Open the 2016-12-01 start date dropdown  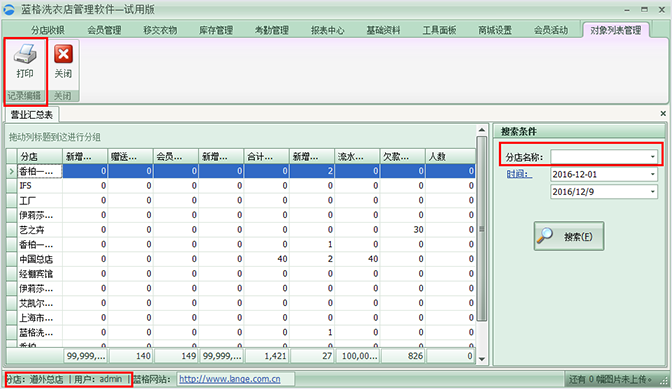coord(652,174)
